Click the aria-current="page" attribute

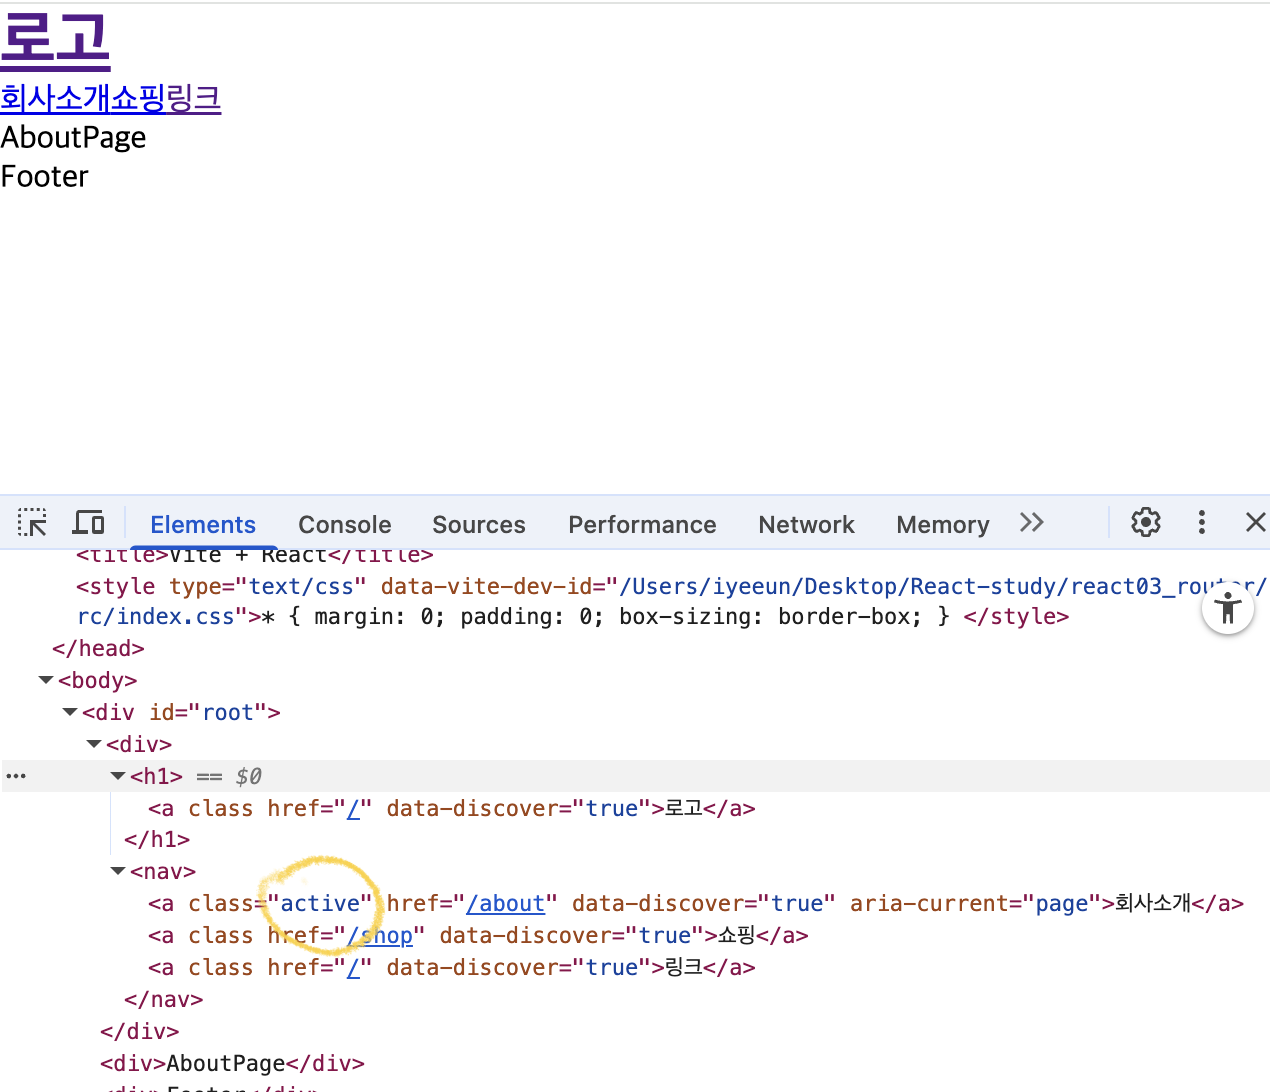975,904
